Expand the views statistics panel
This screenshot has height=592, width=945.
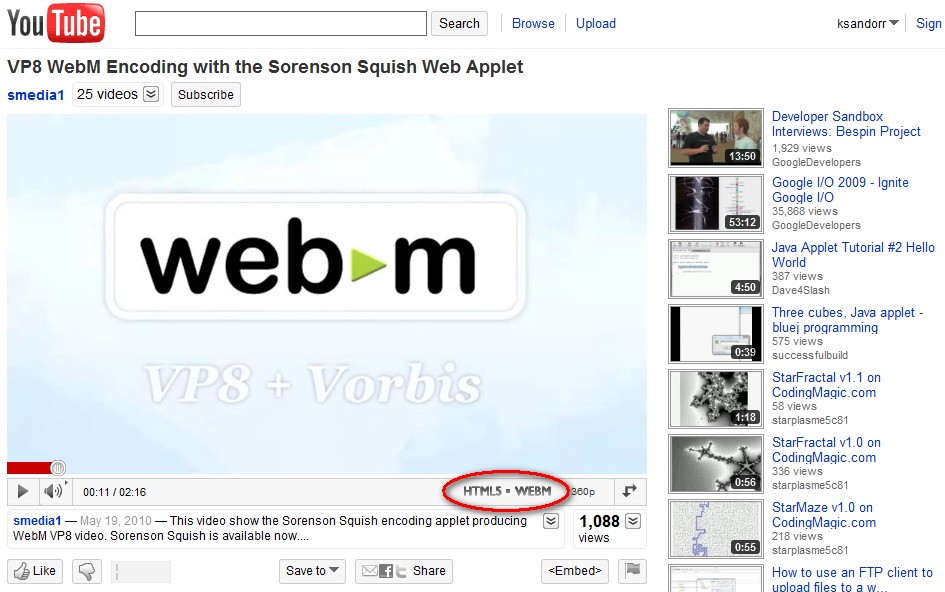point(634,521)
